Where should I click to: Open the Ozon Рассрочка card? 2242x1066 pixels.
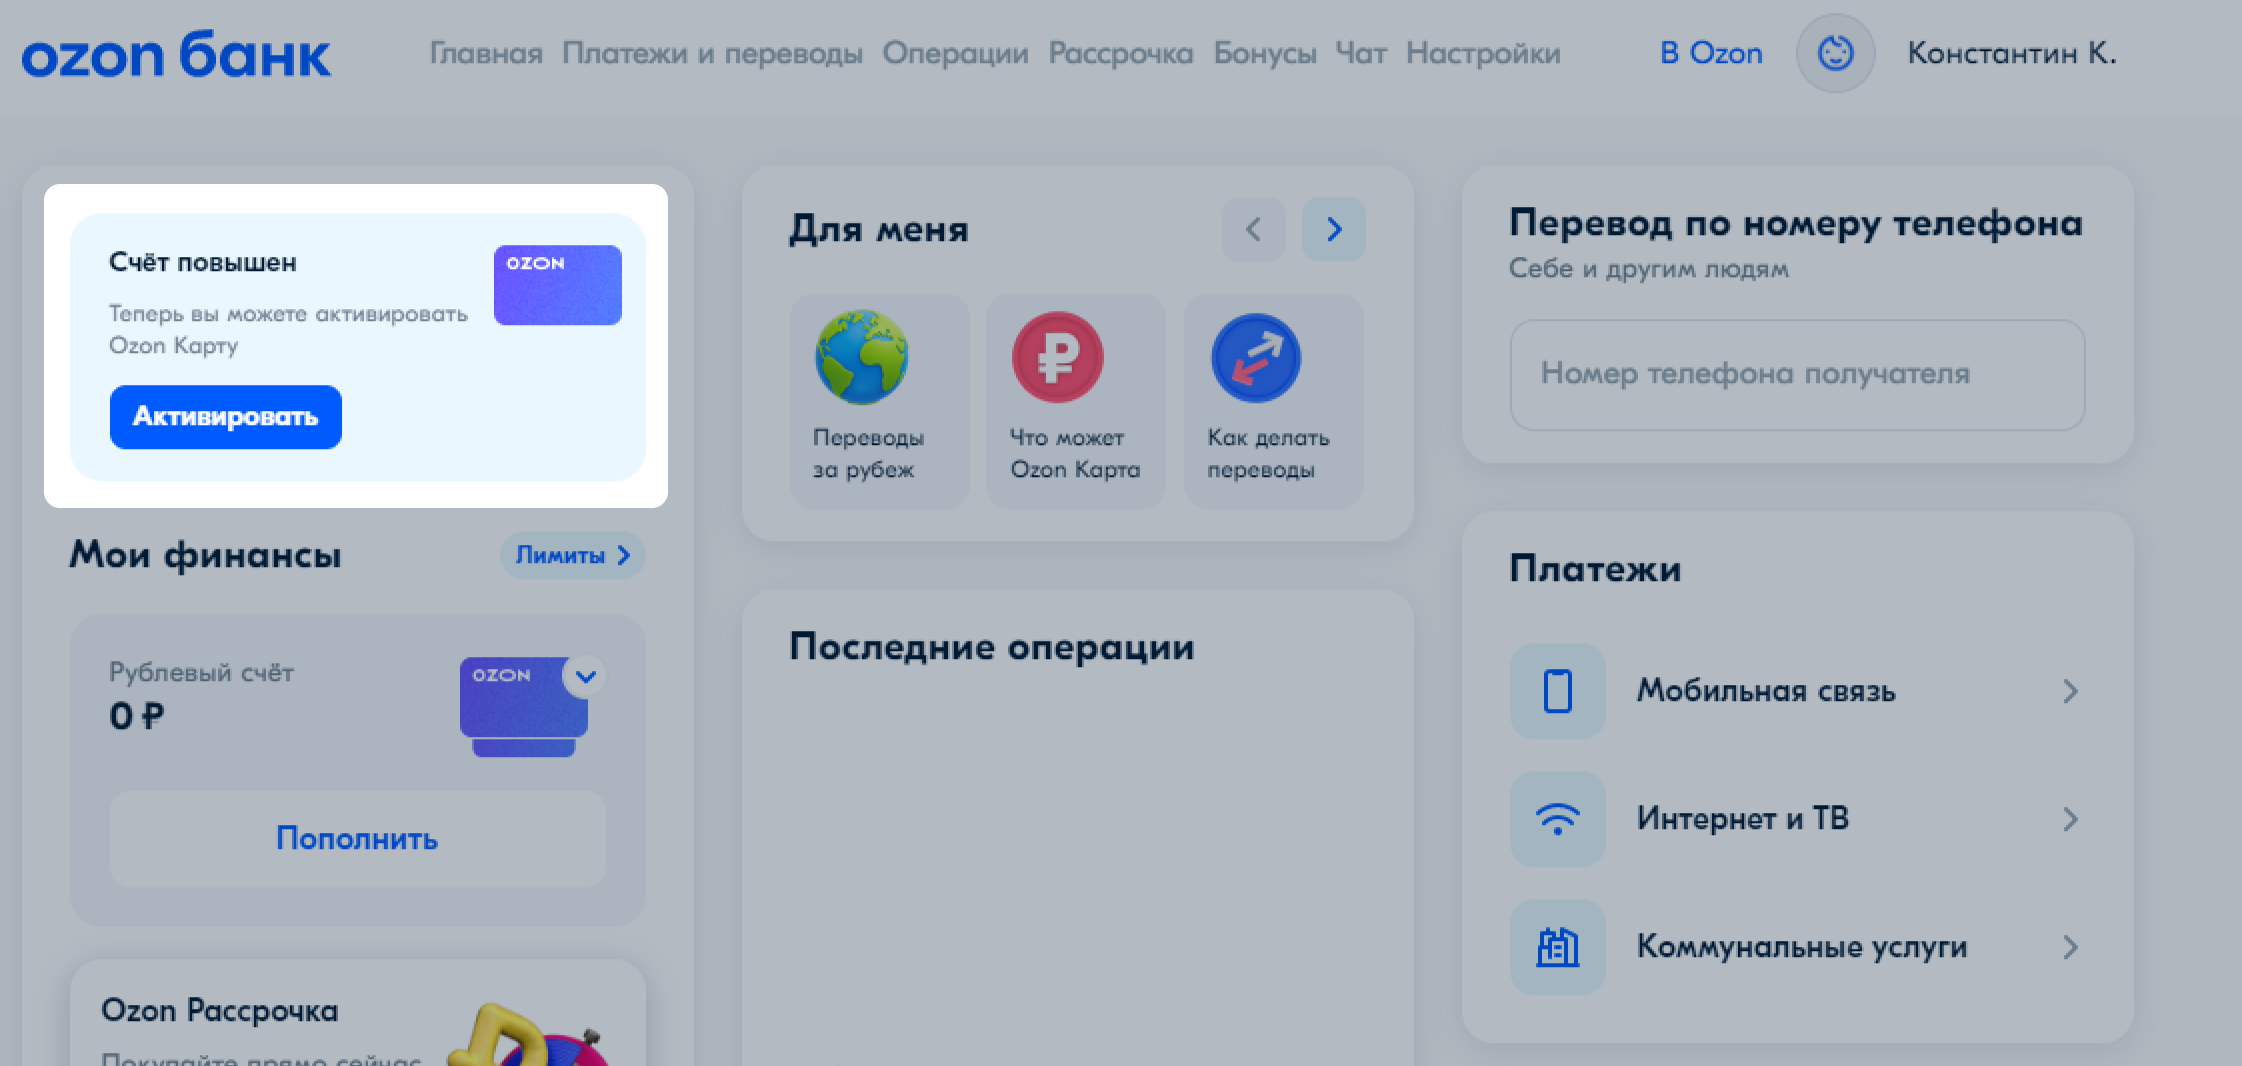click(x=357, y=1012)
